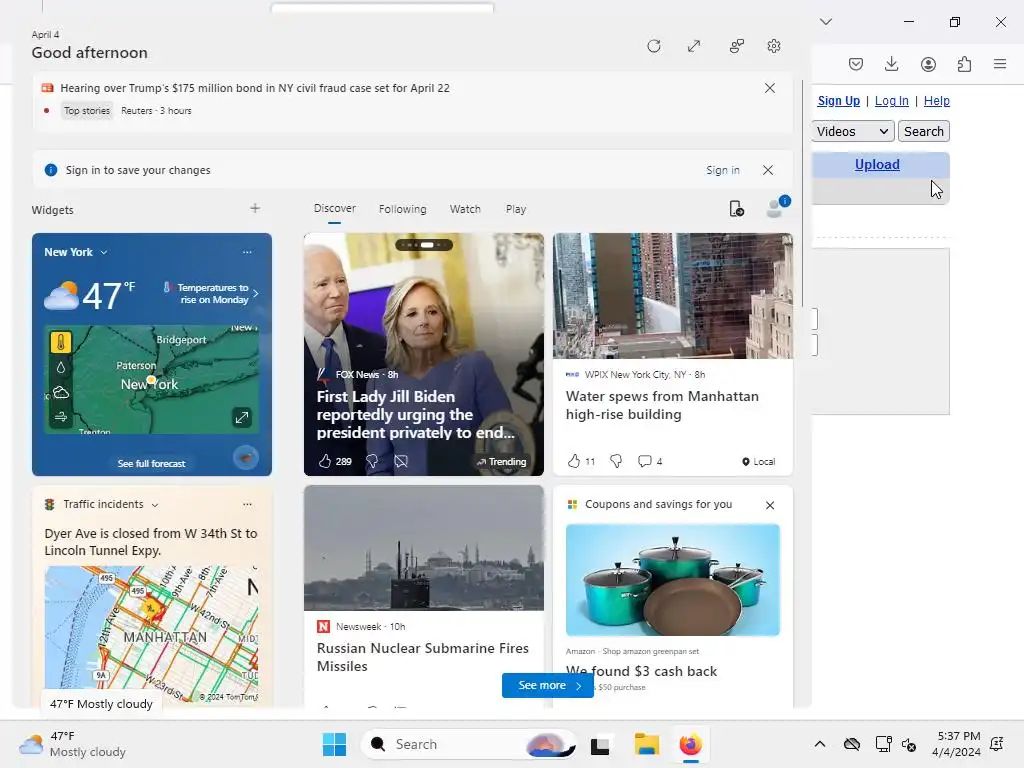
Task: Dislike the Jill Biden story
Action: [x=372, y=461]
